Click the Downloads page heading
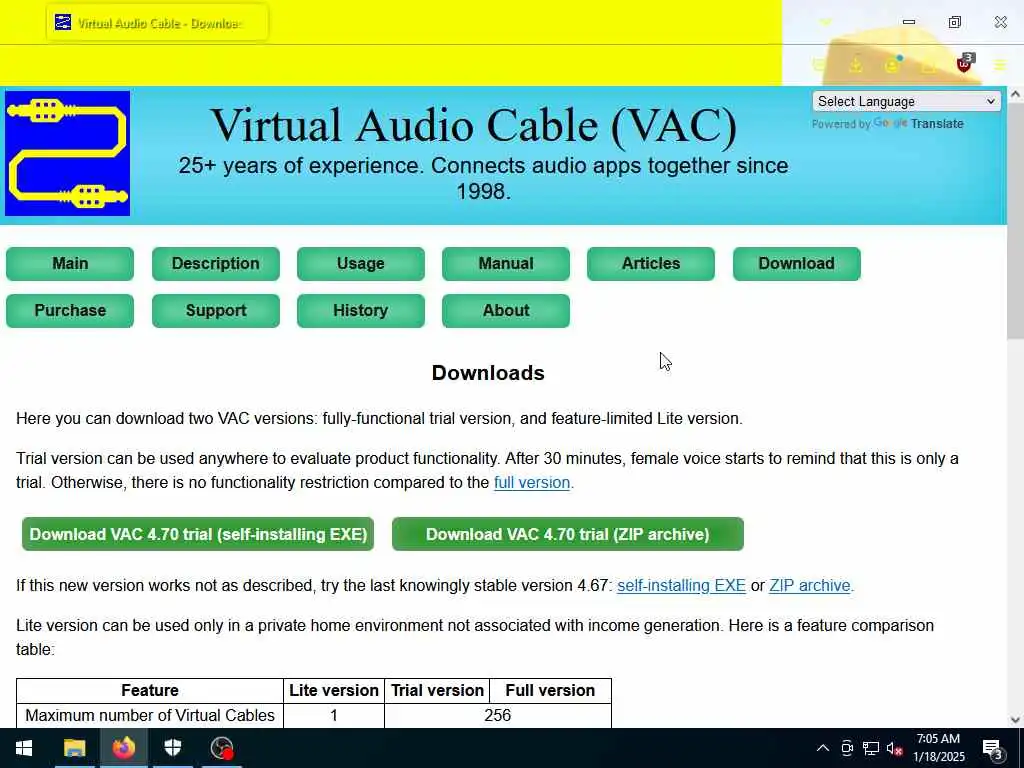 [x=488, y=373]
